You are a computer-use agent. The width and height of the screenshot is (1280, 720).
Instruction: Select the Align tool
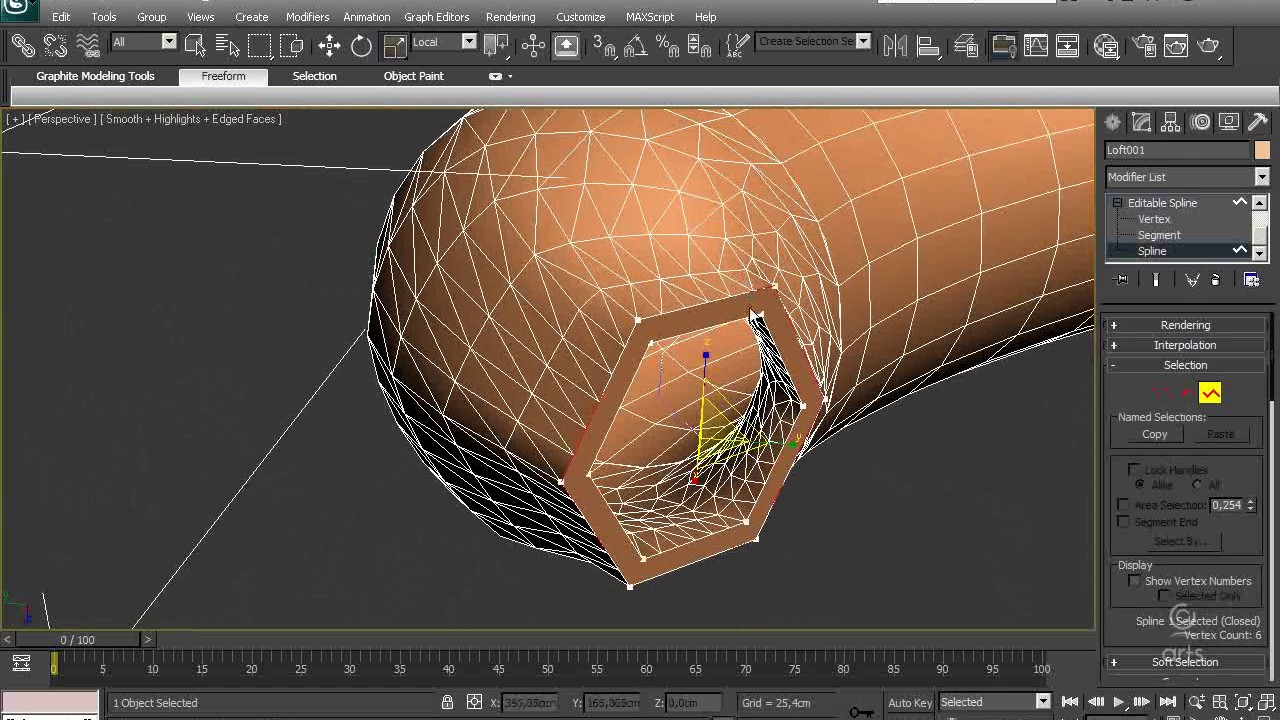[928, 44]
